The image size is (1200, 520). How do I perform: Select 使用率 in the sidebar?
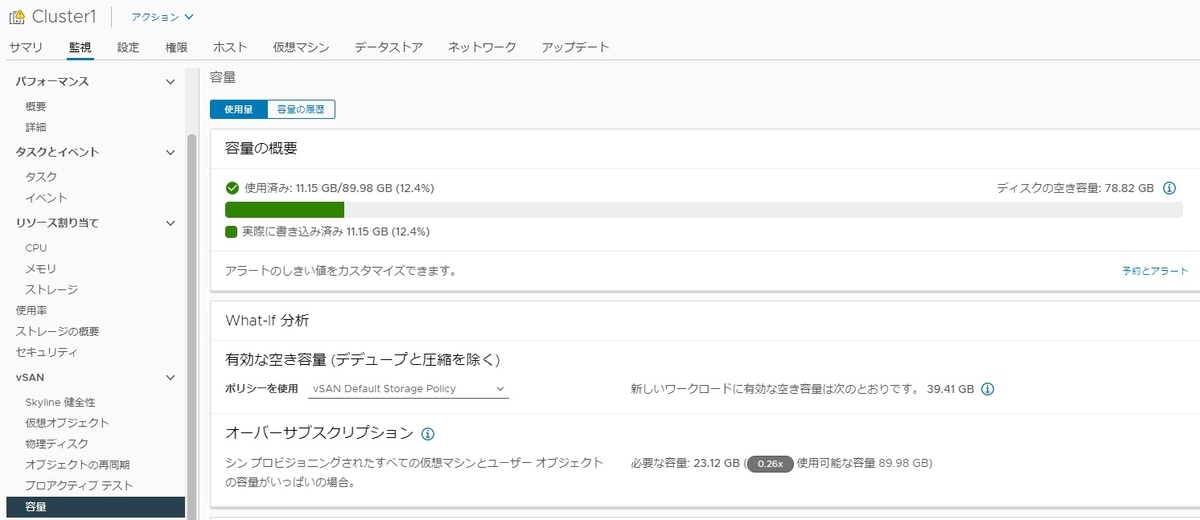click(31, 310)
